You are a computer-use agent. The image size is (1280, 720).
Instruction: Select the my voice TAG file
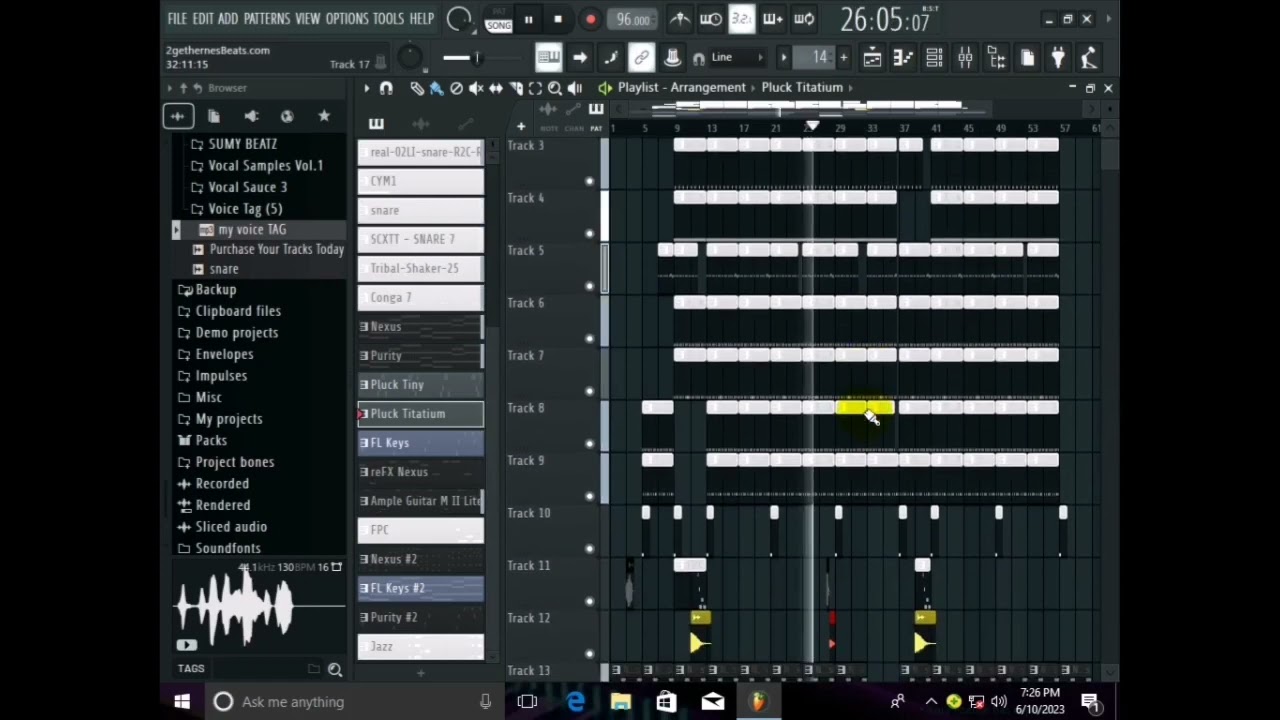[252, 230]
